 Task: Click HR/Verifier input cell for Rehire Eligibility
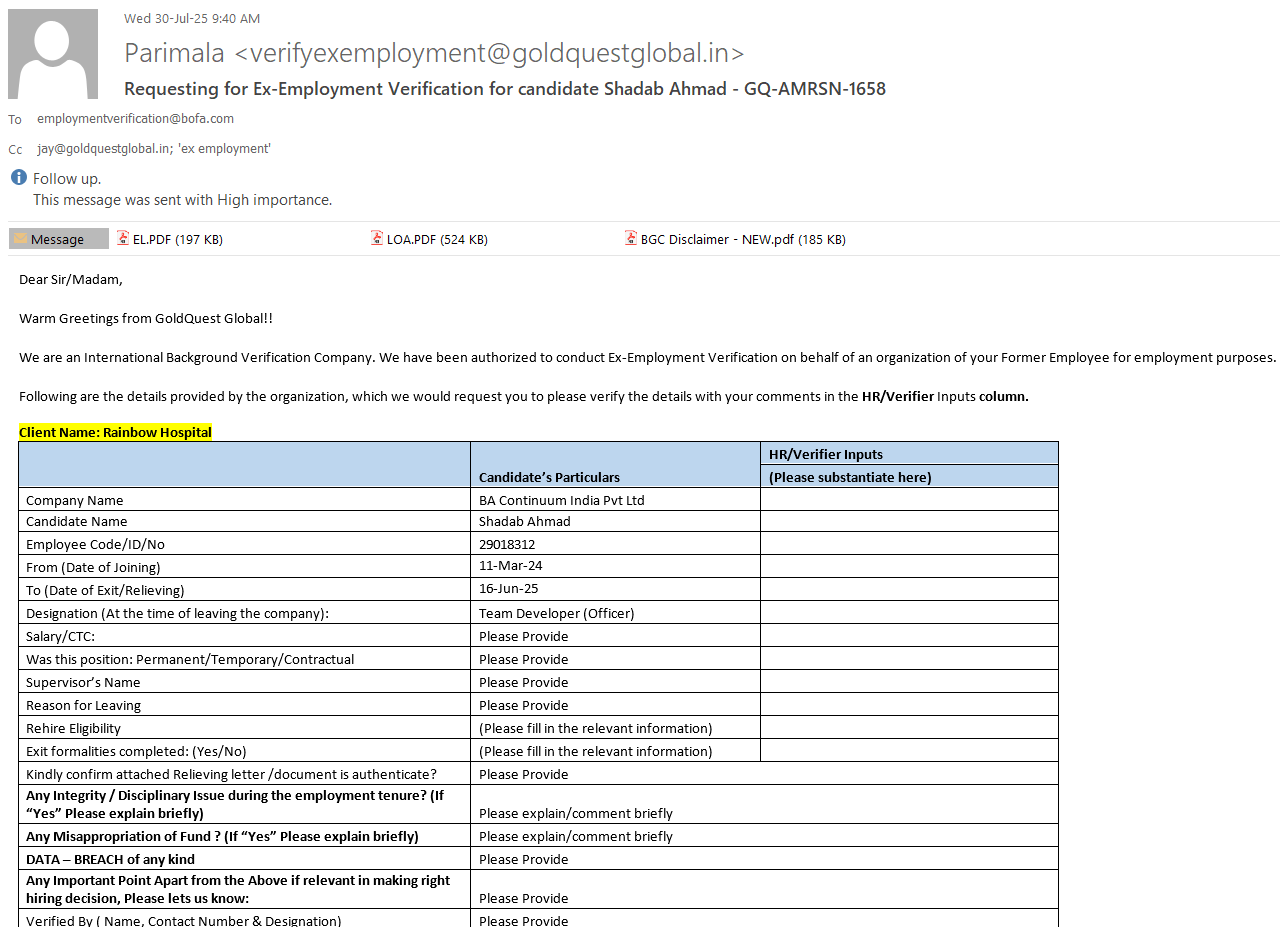908,728
